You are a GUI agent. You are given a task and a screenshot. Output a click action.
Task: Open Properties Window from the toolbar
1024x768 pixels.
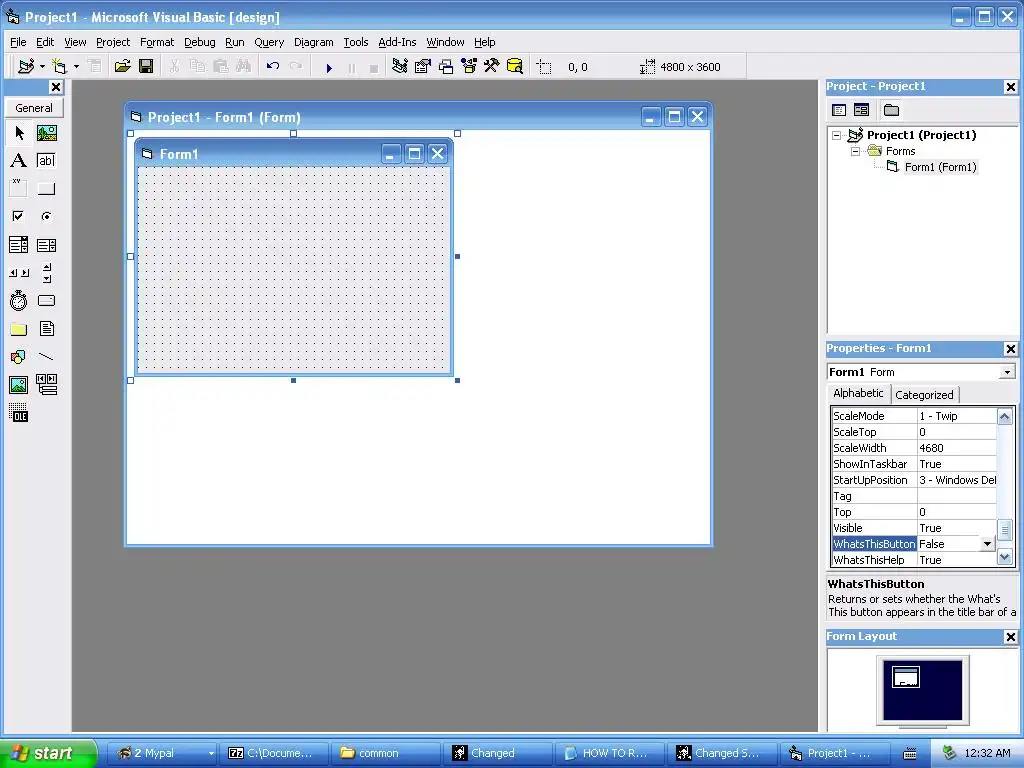click(x=423, y=67)
